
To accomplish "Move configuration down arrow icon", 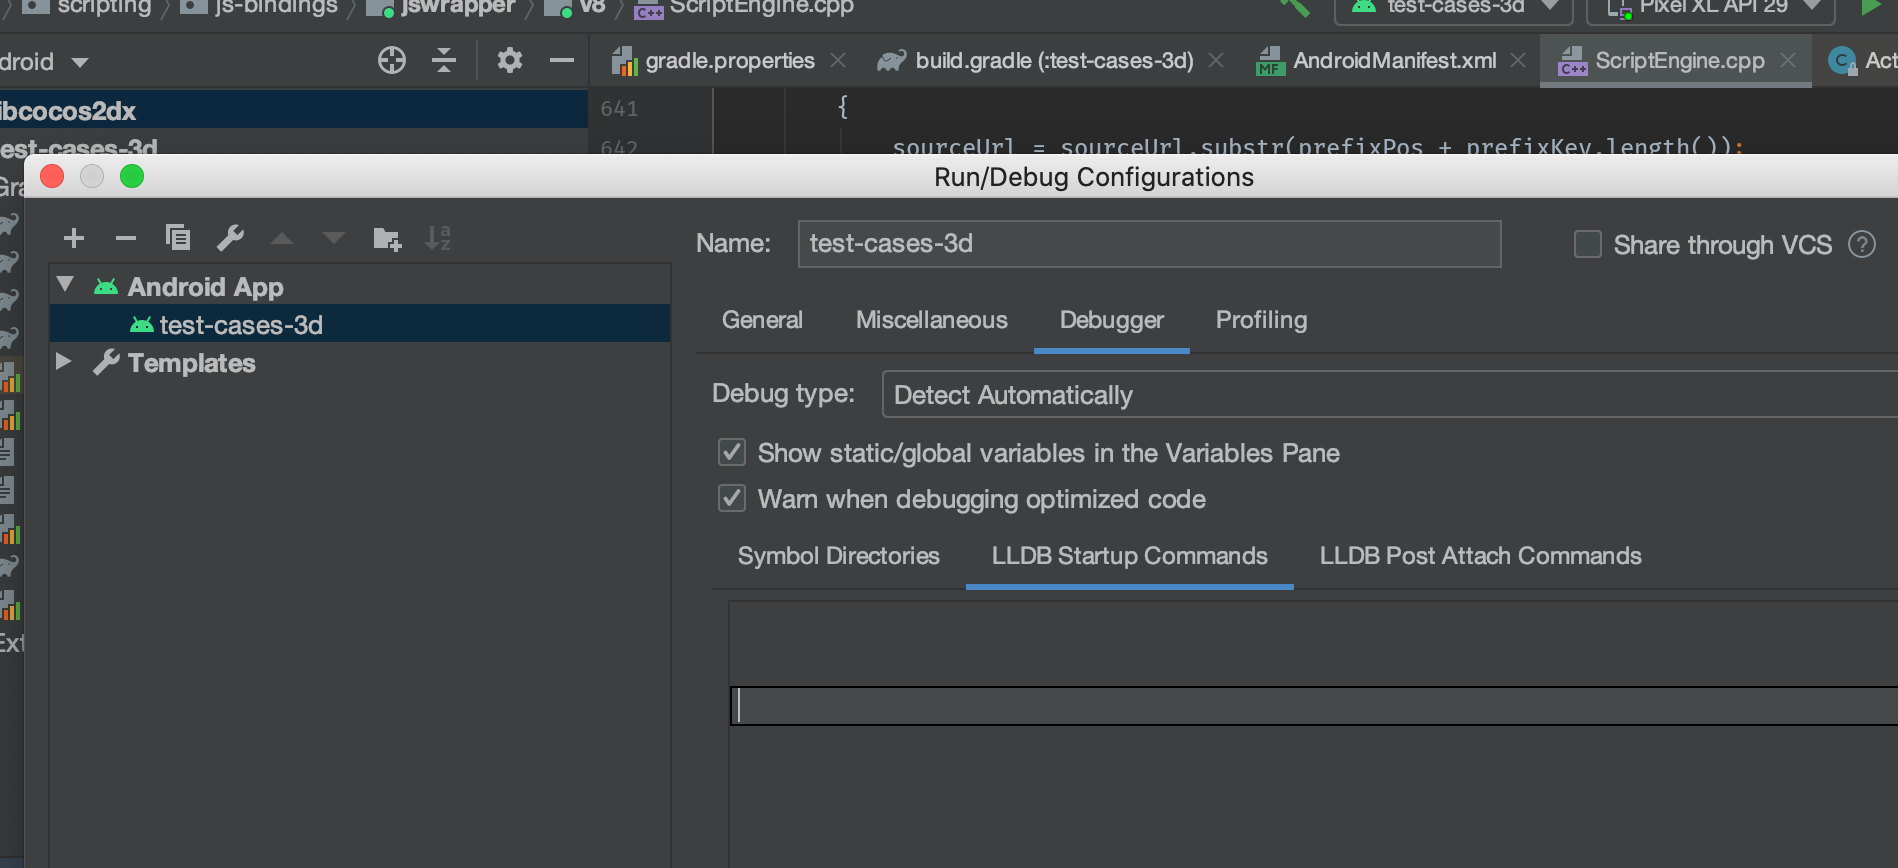I will pos(334,238).
